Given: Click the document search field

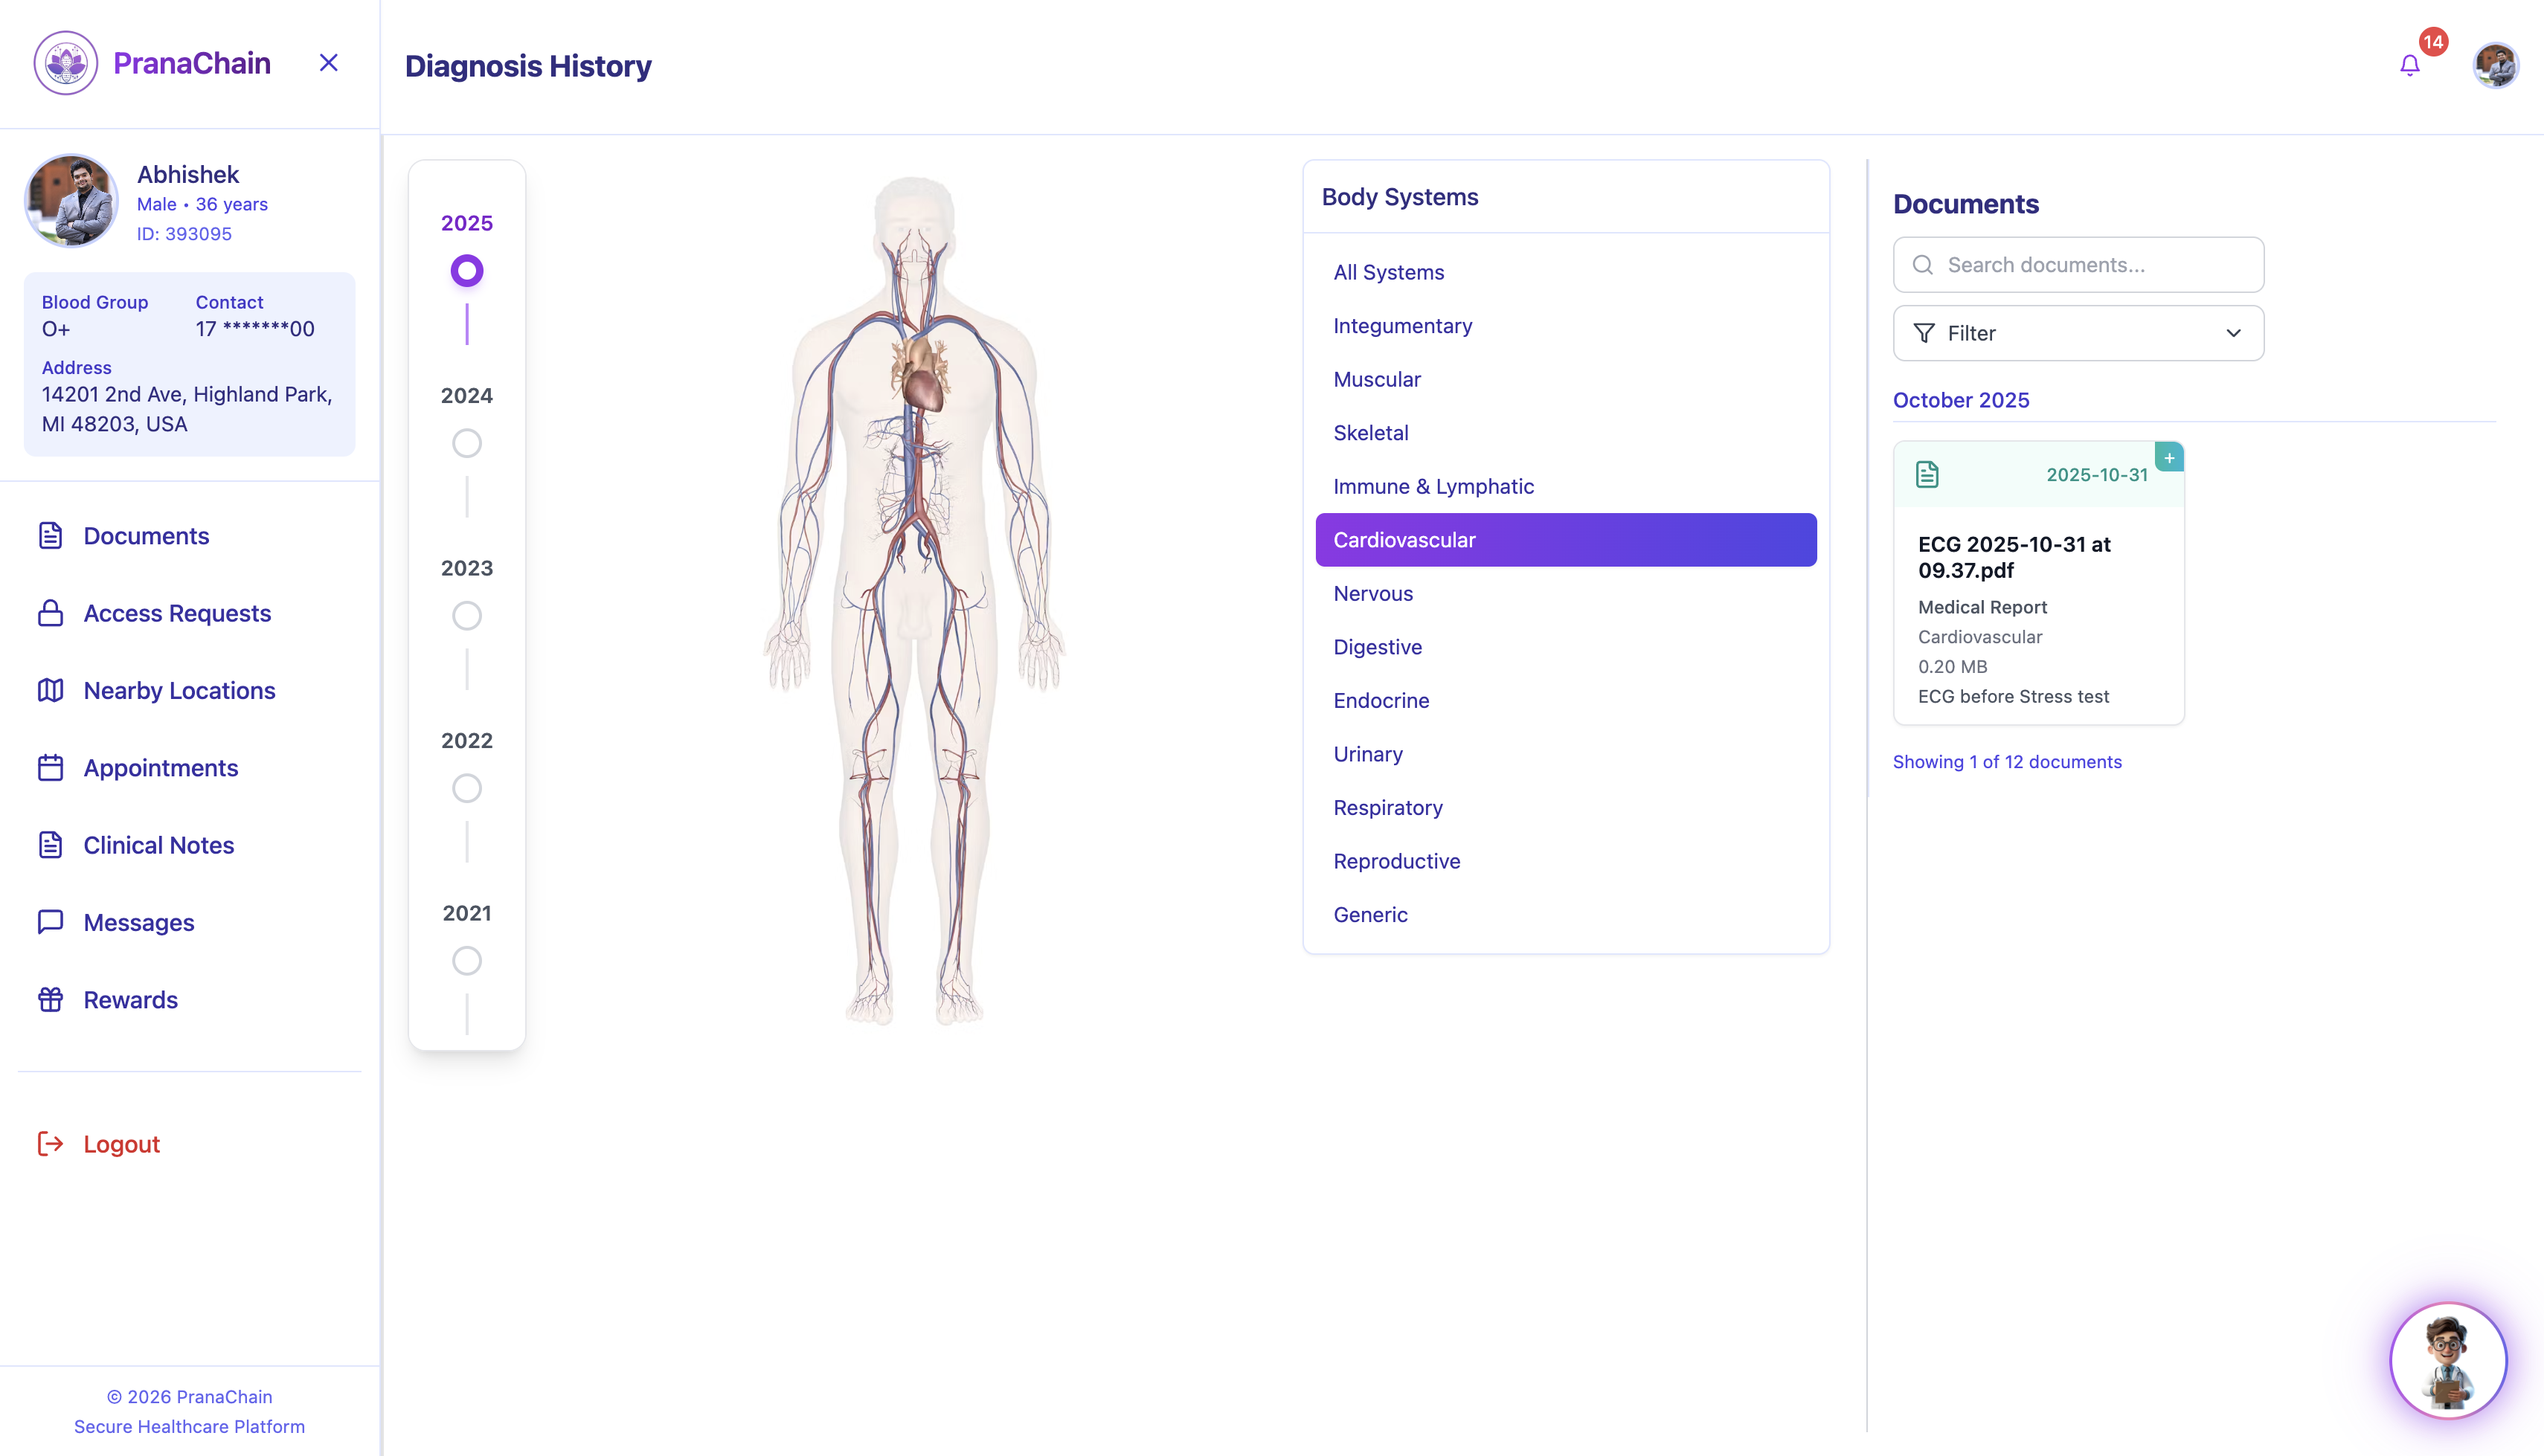Looking at the screenshot, I should click(2077, 264).
